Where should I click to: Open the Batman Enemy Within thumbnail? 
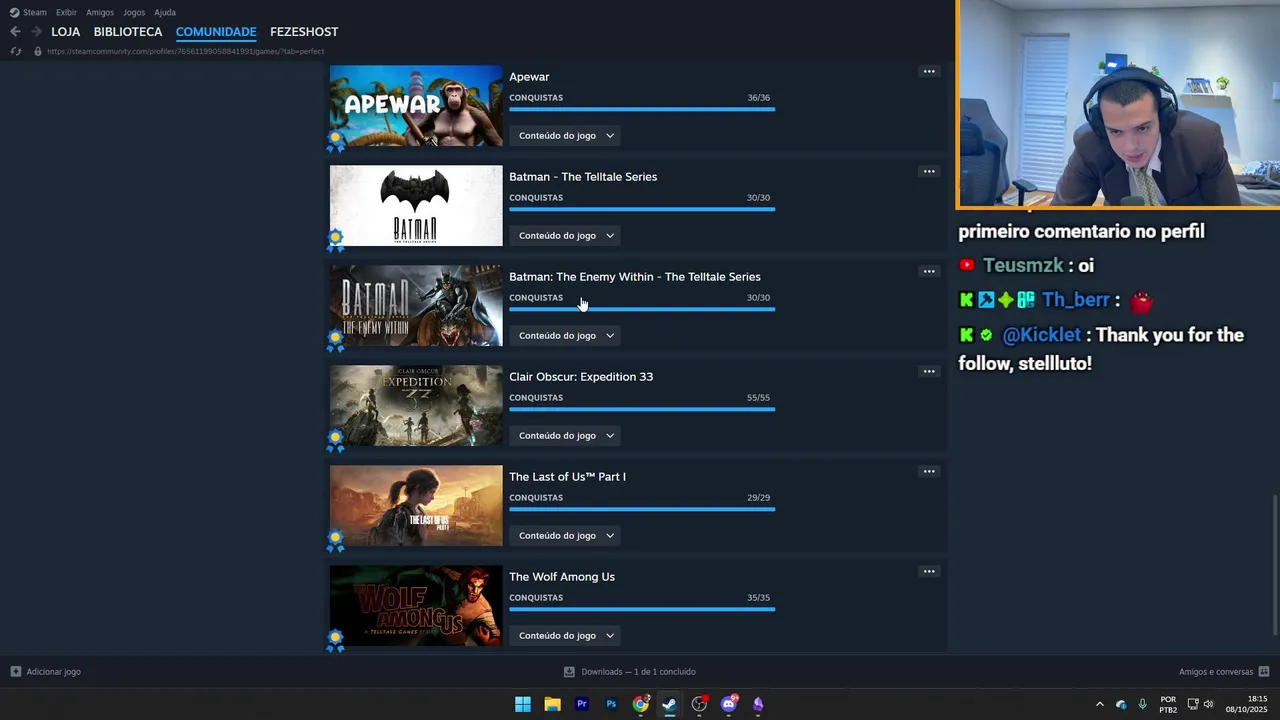click(x=416, y=306)
